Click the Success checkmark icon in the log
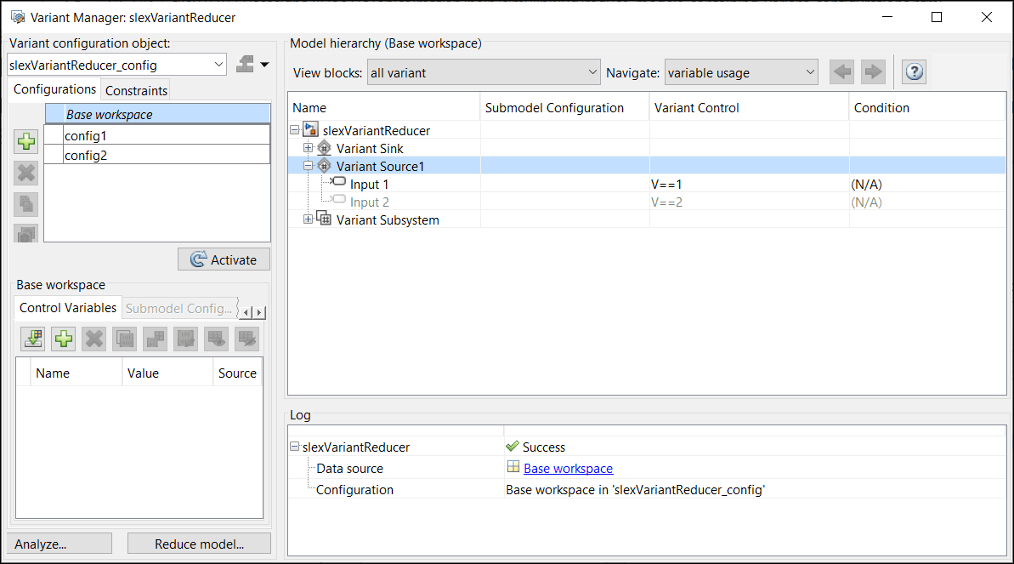This screenshot has width=1014, height=564. (513, 446)
